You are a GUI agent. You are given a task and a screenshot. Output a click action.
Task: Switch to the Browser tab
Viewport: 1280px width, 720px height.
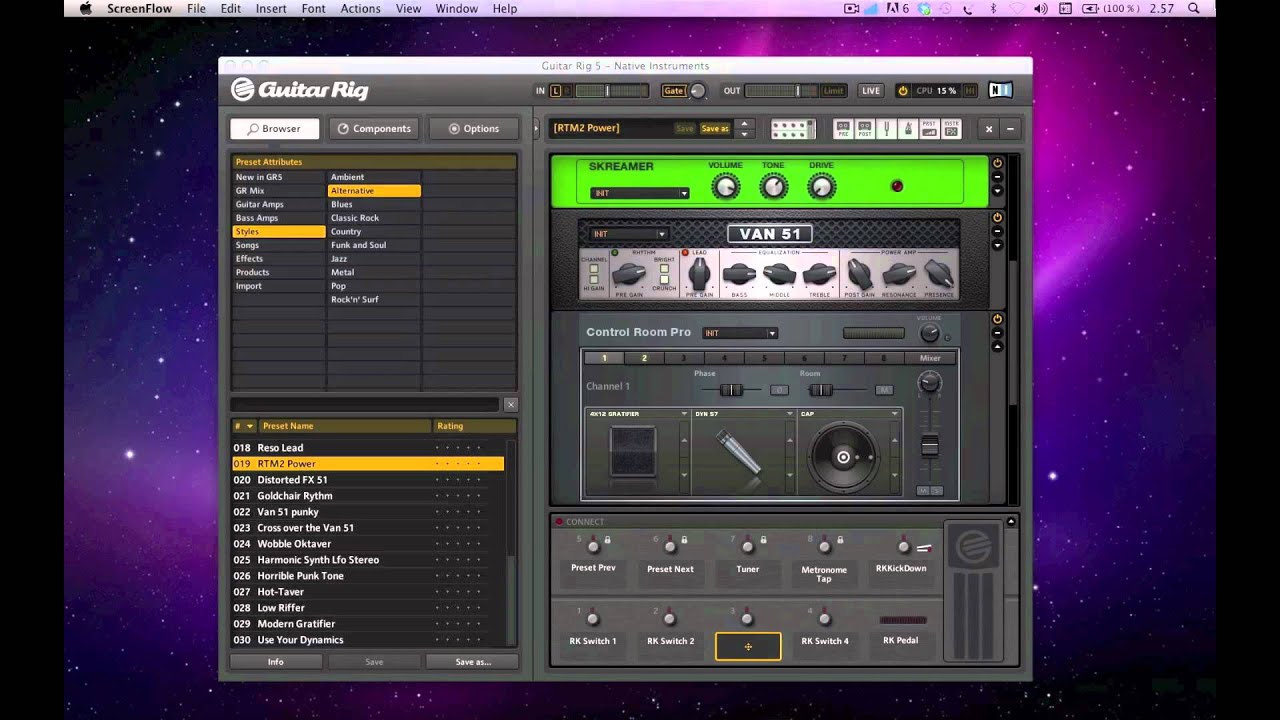coord(275,128)
